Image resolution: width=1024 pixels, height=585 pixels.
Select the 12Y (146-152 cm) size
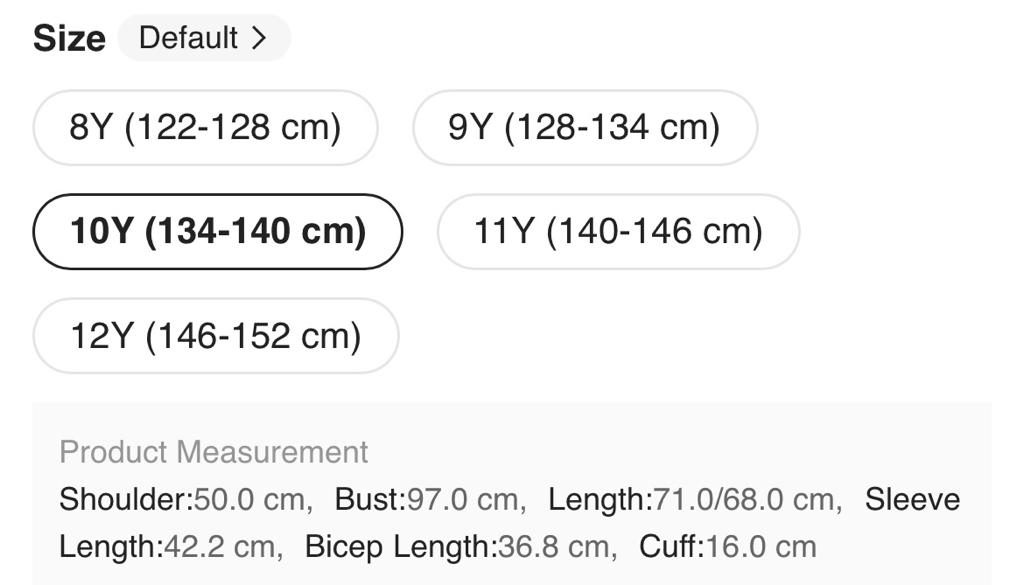point(216,336)
